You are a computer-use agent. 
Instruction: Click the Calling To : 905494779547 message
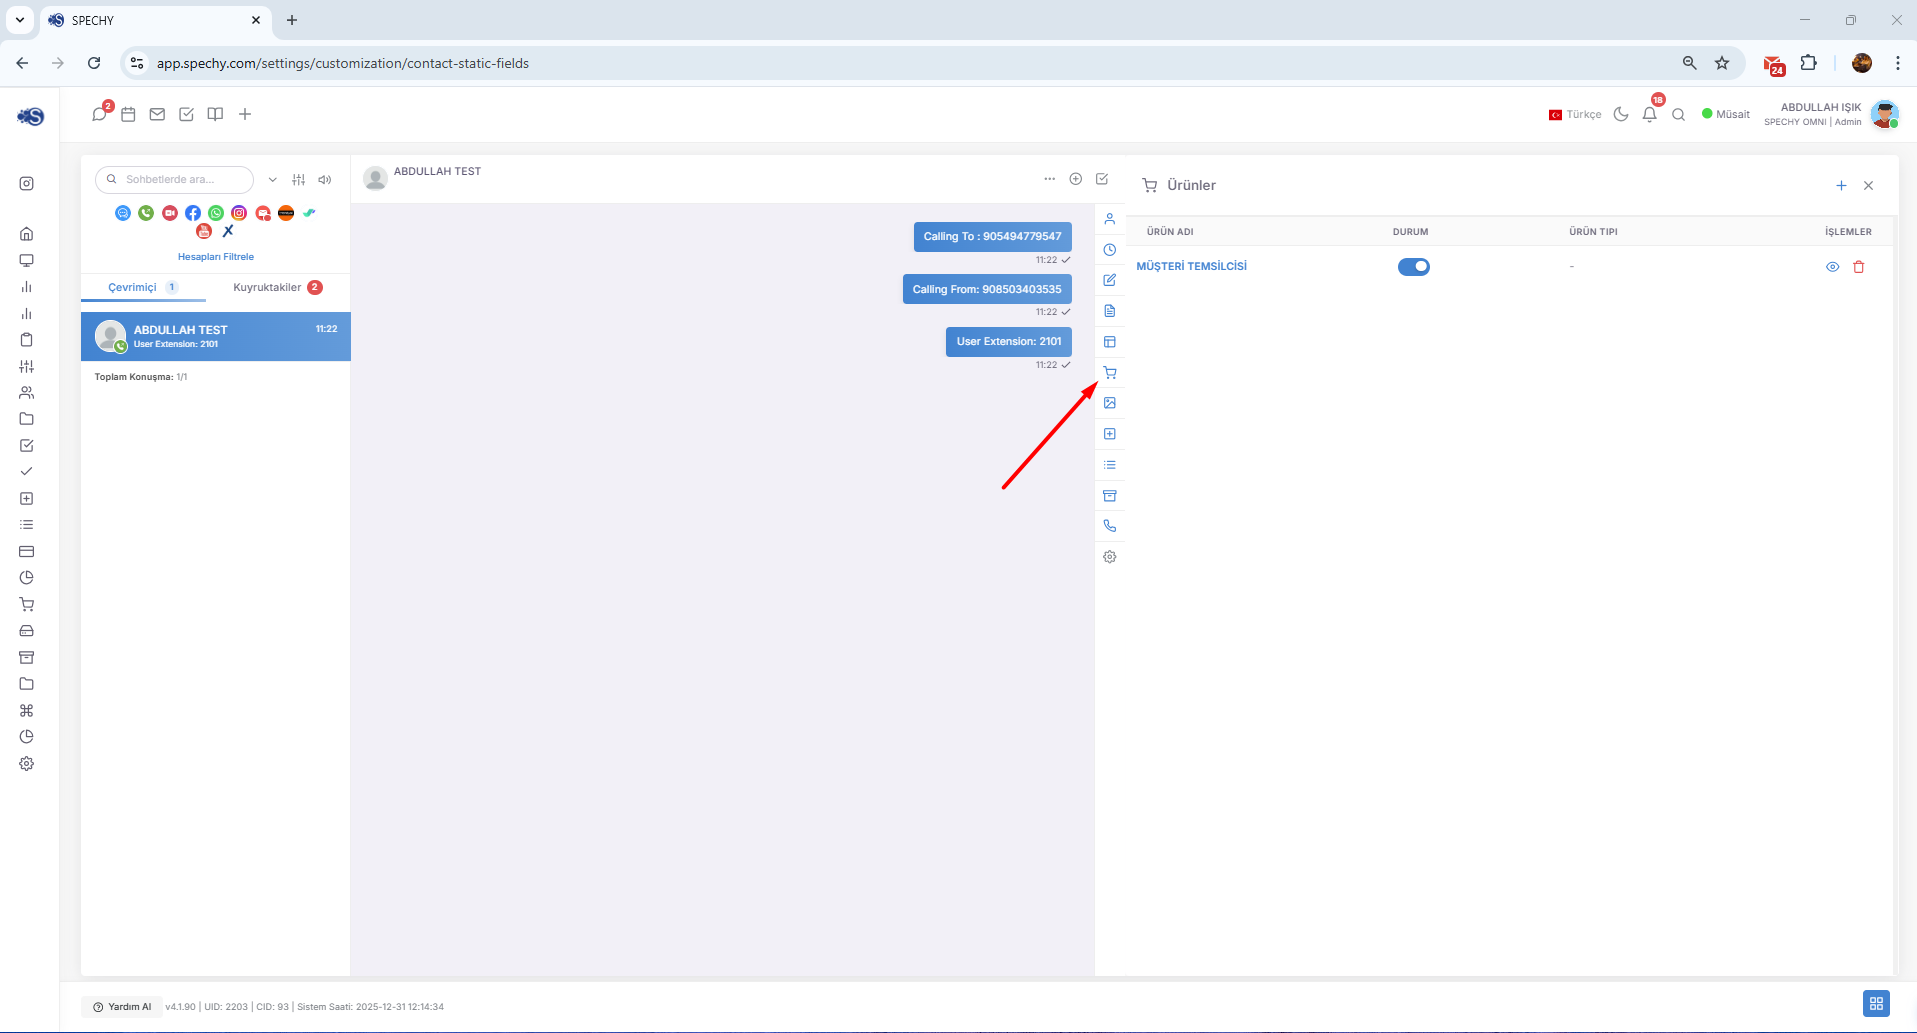click(x=993, y=237)
